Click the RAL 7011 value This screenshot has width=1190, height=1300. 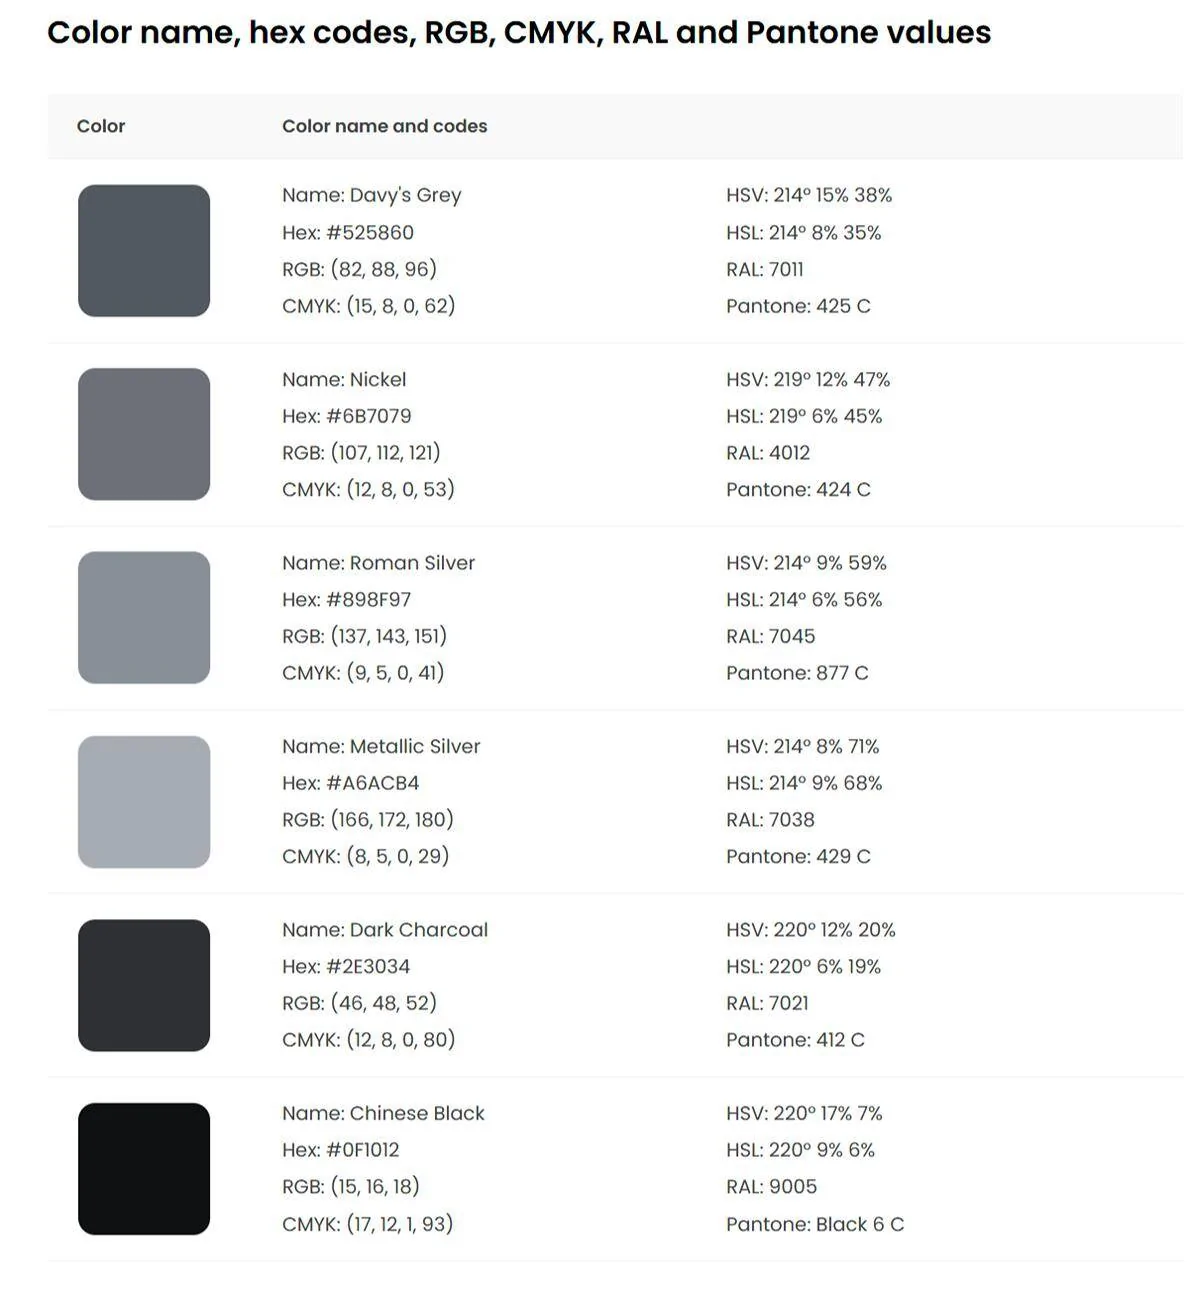click(765, 269)
